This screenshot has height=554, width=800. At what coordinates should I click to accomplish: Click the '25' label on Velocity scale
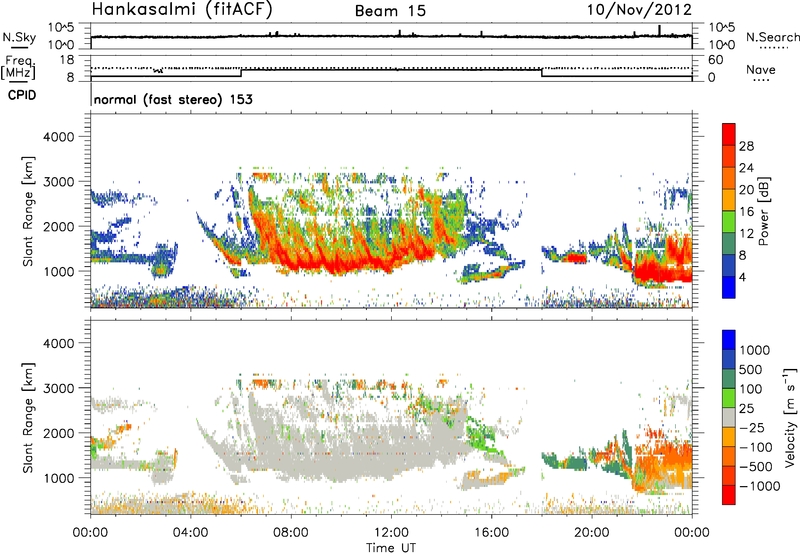point(746,408)
